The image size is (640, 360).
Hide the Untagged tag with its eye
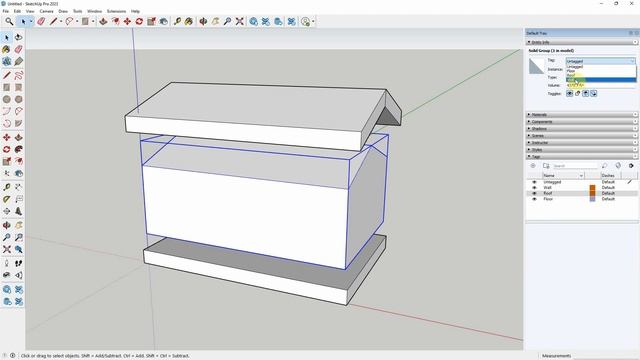click(x=534, y=182)
